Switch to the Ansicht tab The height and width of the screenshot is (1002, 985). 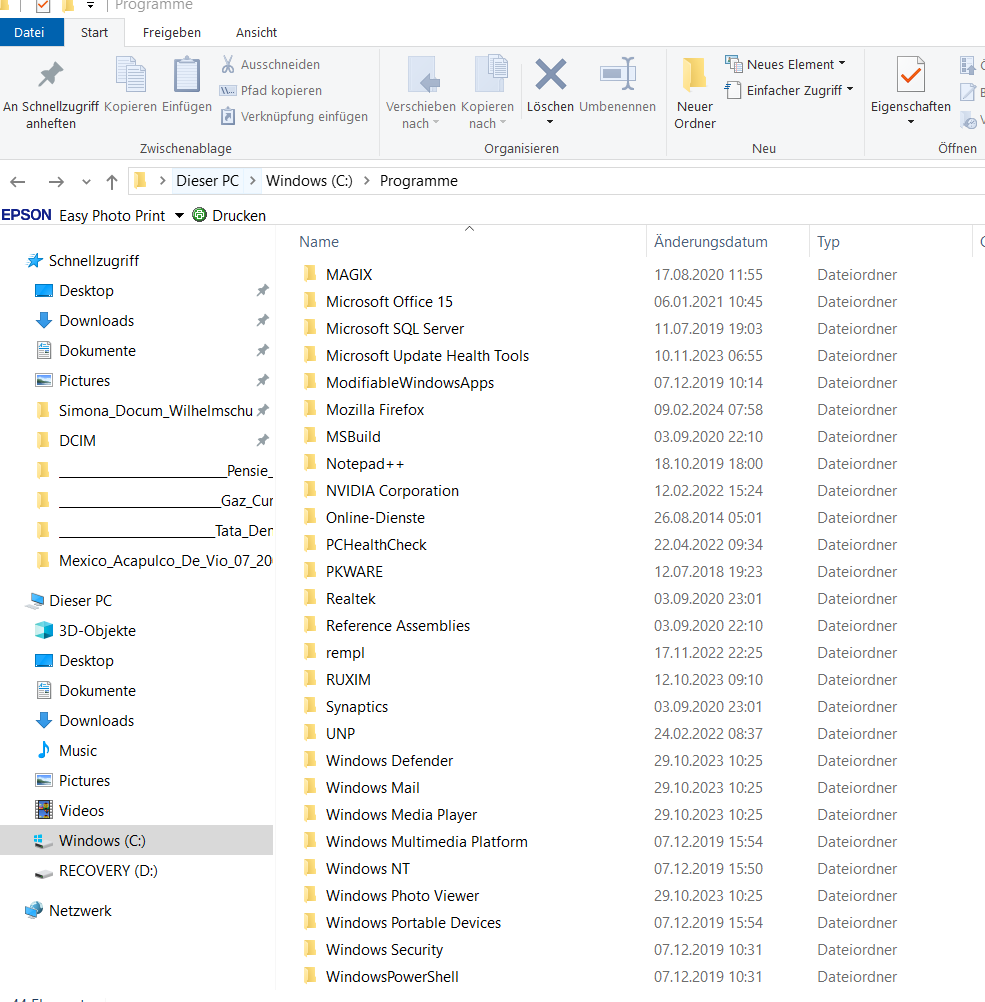256,33
